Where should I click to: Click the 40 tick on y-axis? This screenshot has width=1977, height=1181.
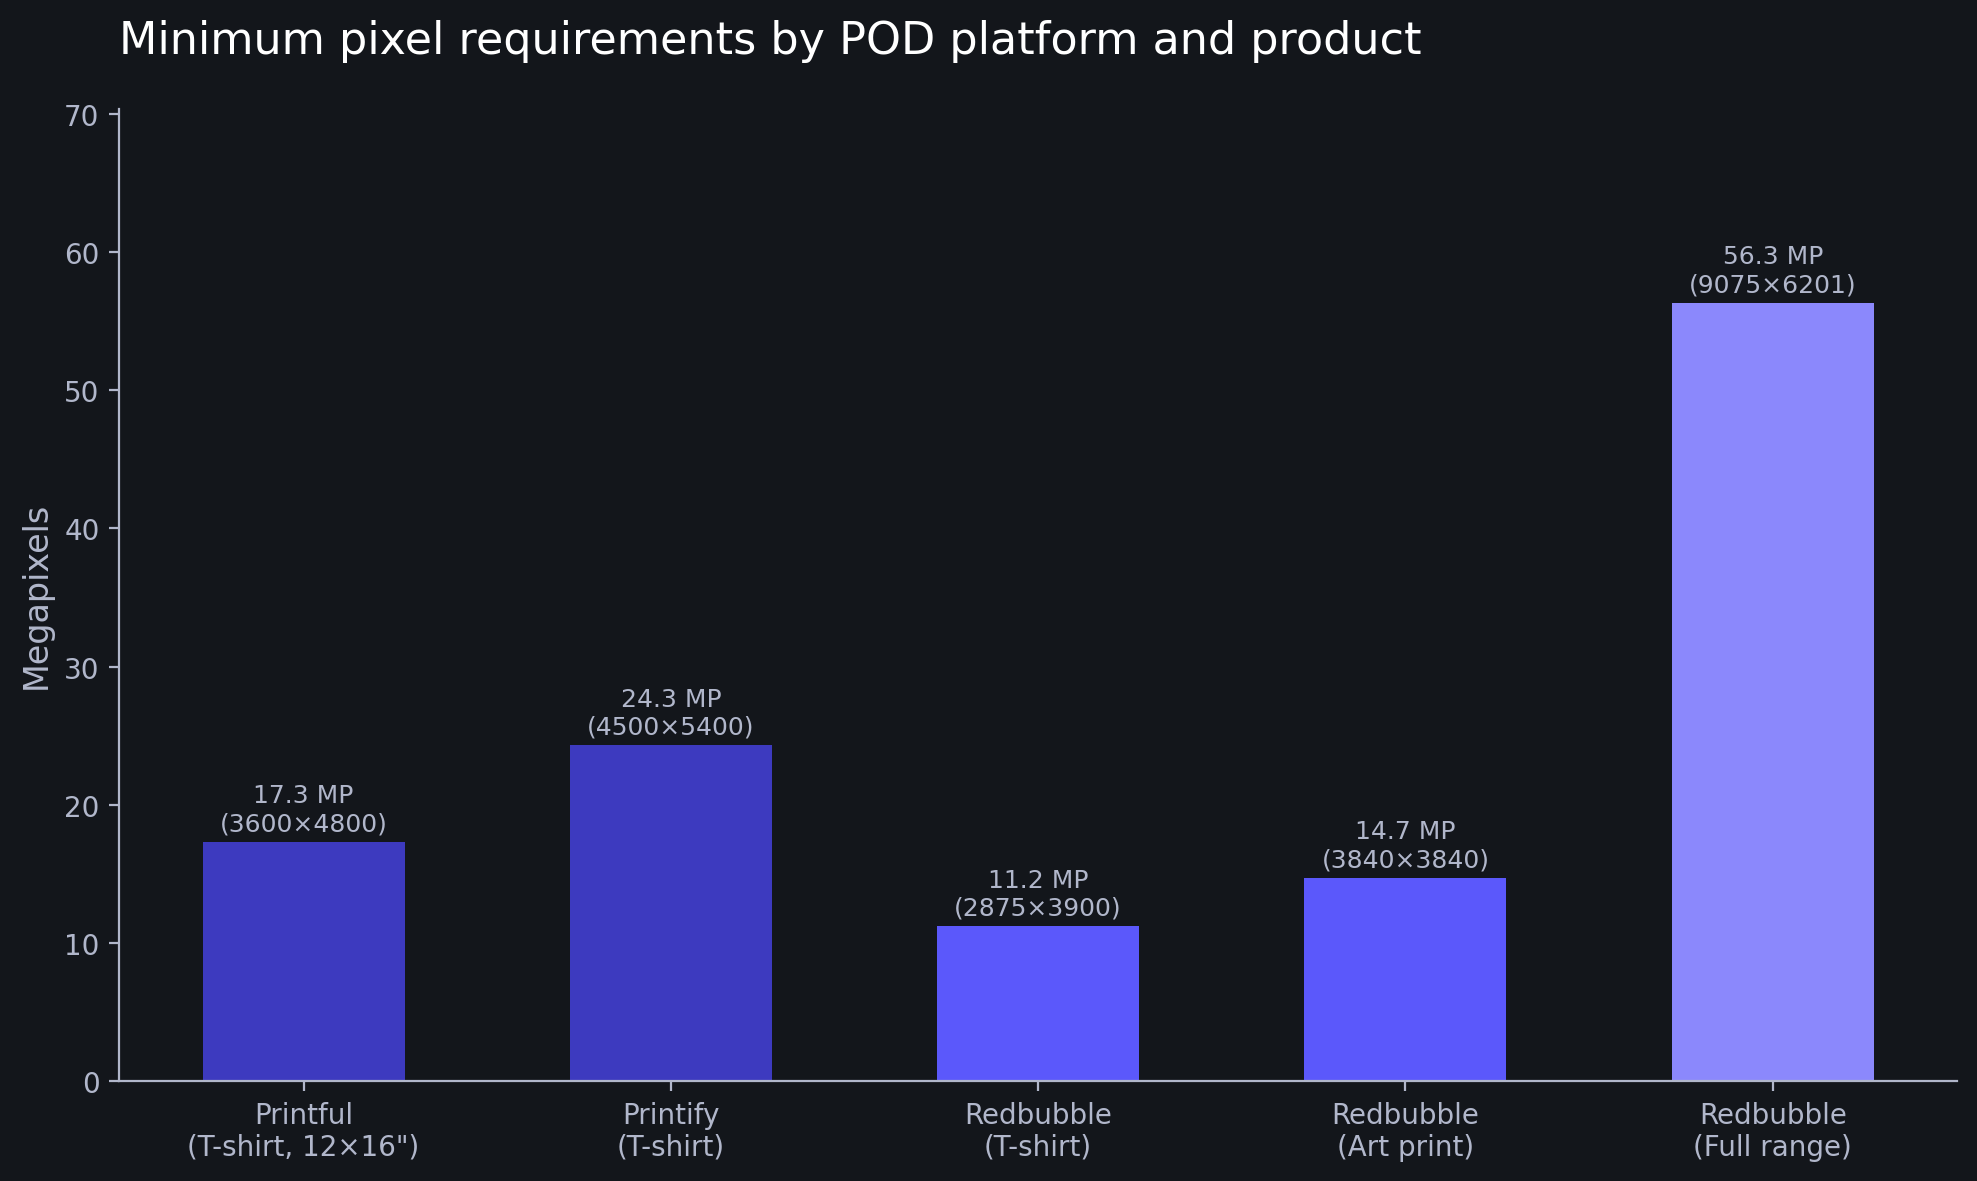click(x=81, y=529)
